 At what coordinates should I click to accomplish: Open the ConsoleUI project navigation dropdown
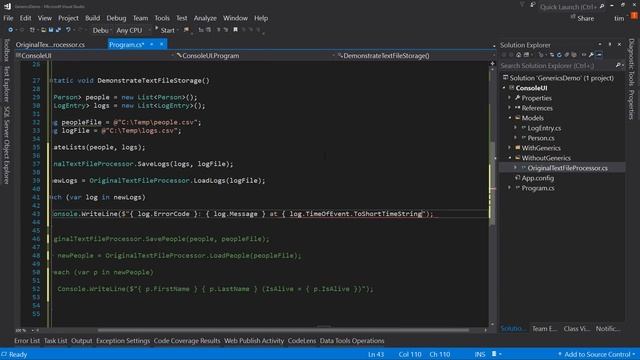[94, 56]
